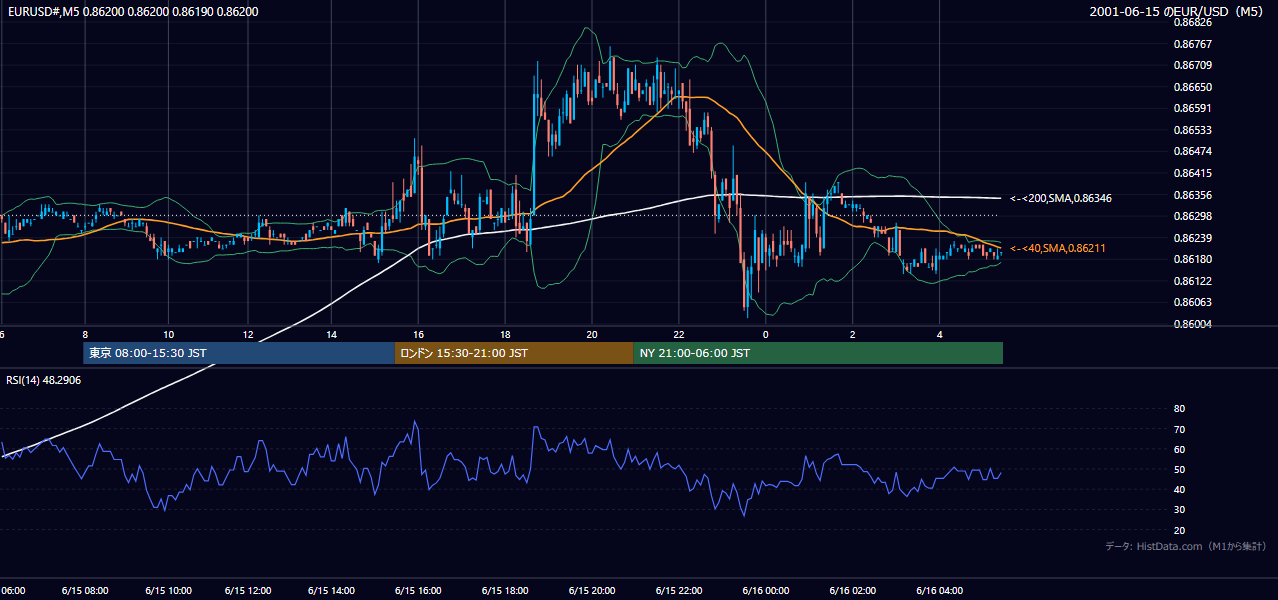Click hour tick '16' above the session bars

point(419,334)
